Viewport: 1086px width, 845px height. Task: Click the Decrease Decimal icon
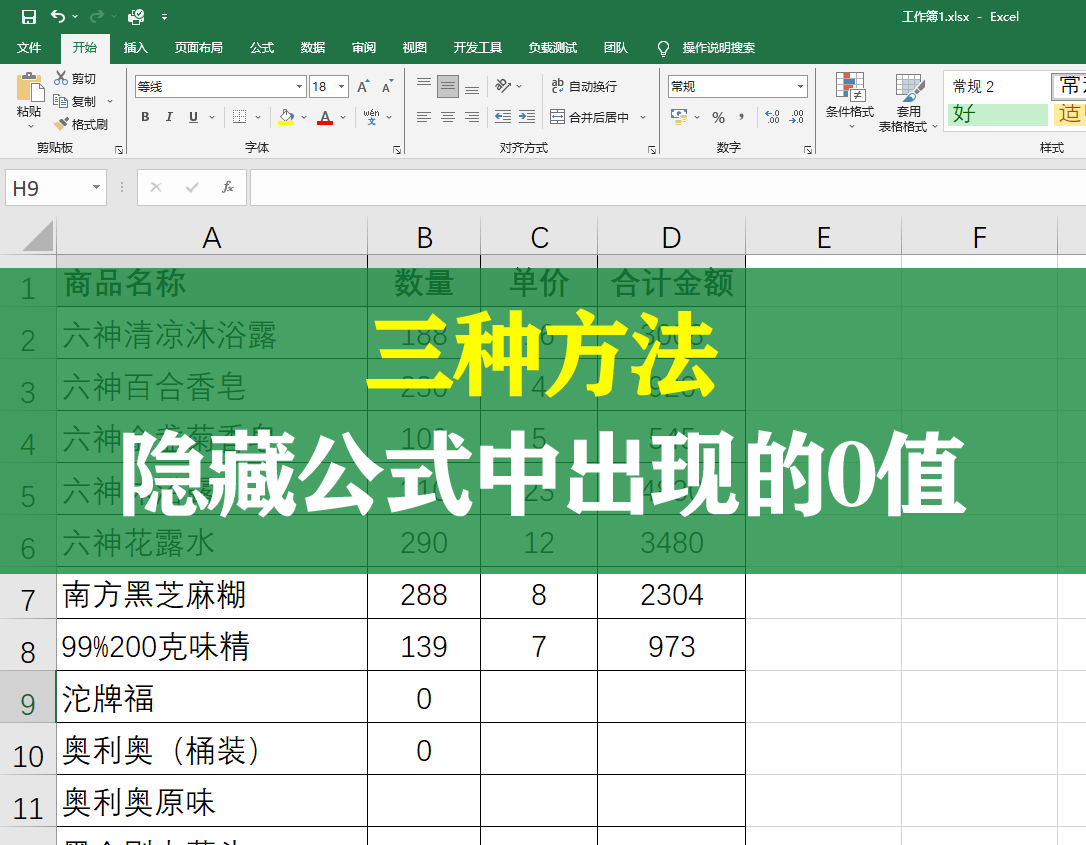pos(796,117)
